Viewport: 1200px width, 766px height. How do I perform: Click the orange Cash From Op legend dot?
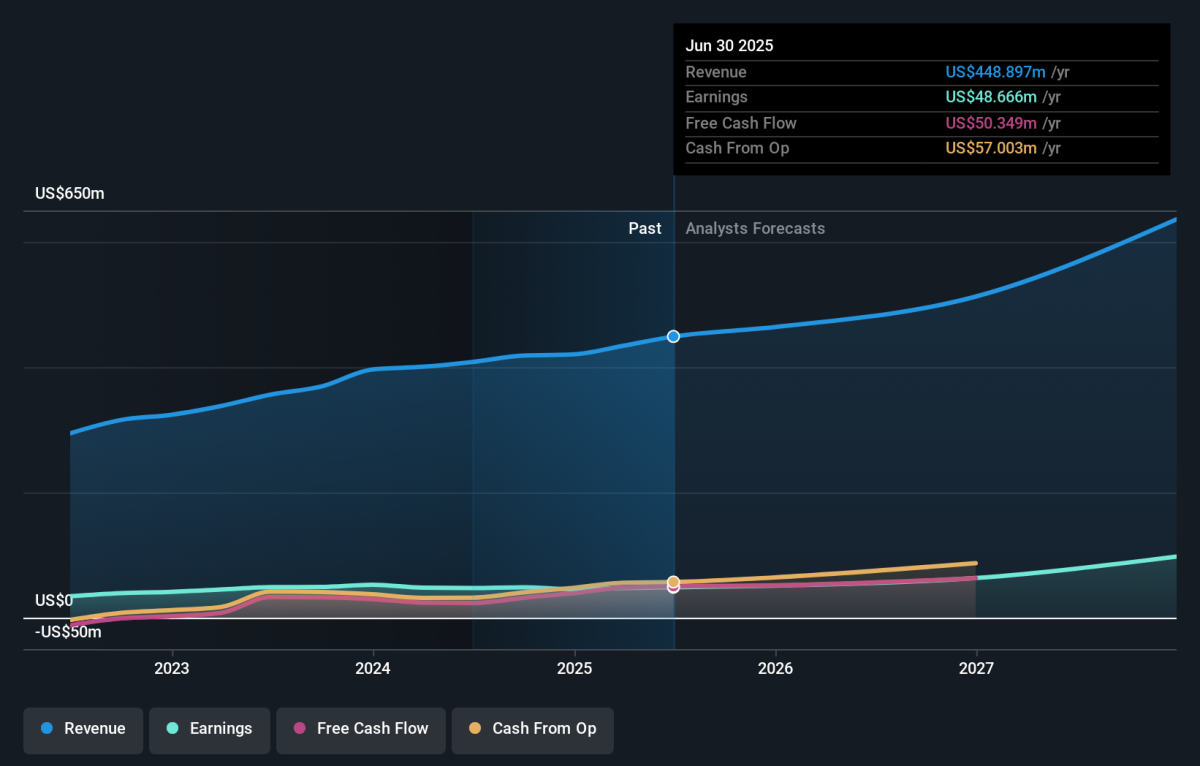coord(475,729)
